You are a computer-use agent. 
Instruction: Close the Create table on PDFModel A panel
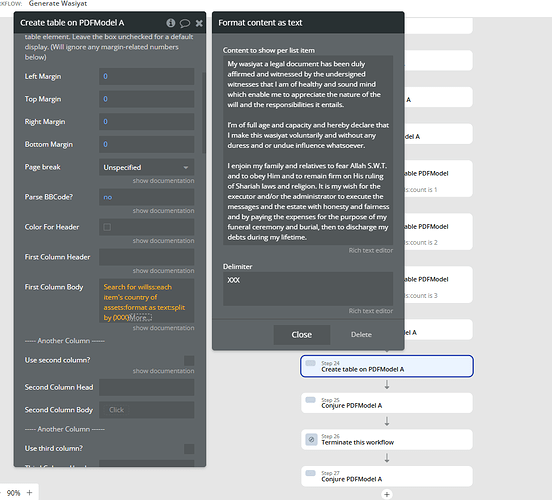point(199,23)
